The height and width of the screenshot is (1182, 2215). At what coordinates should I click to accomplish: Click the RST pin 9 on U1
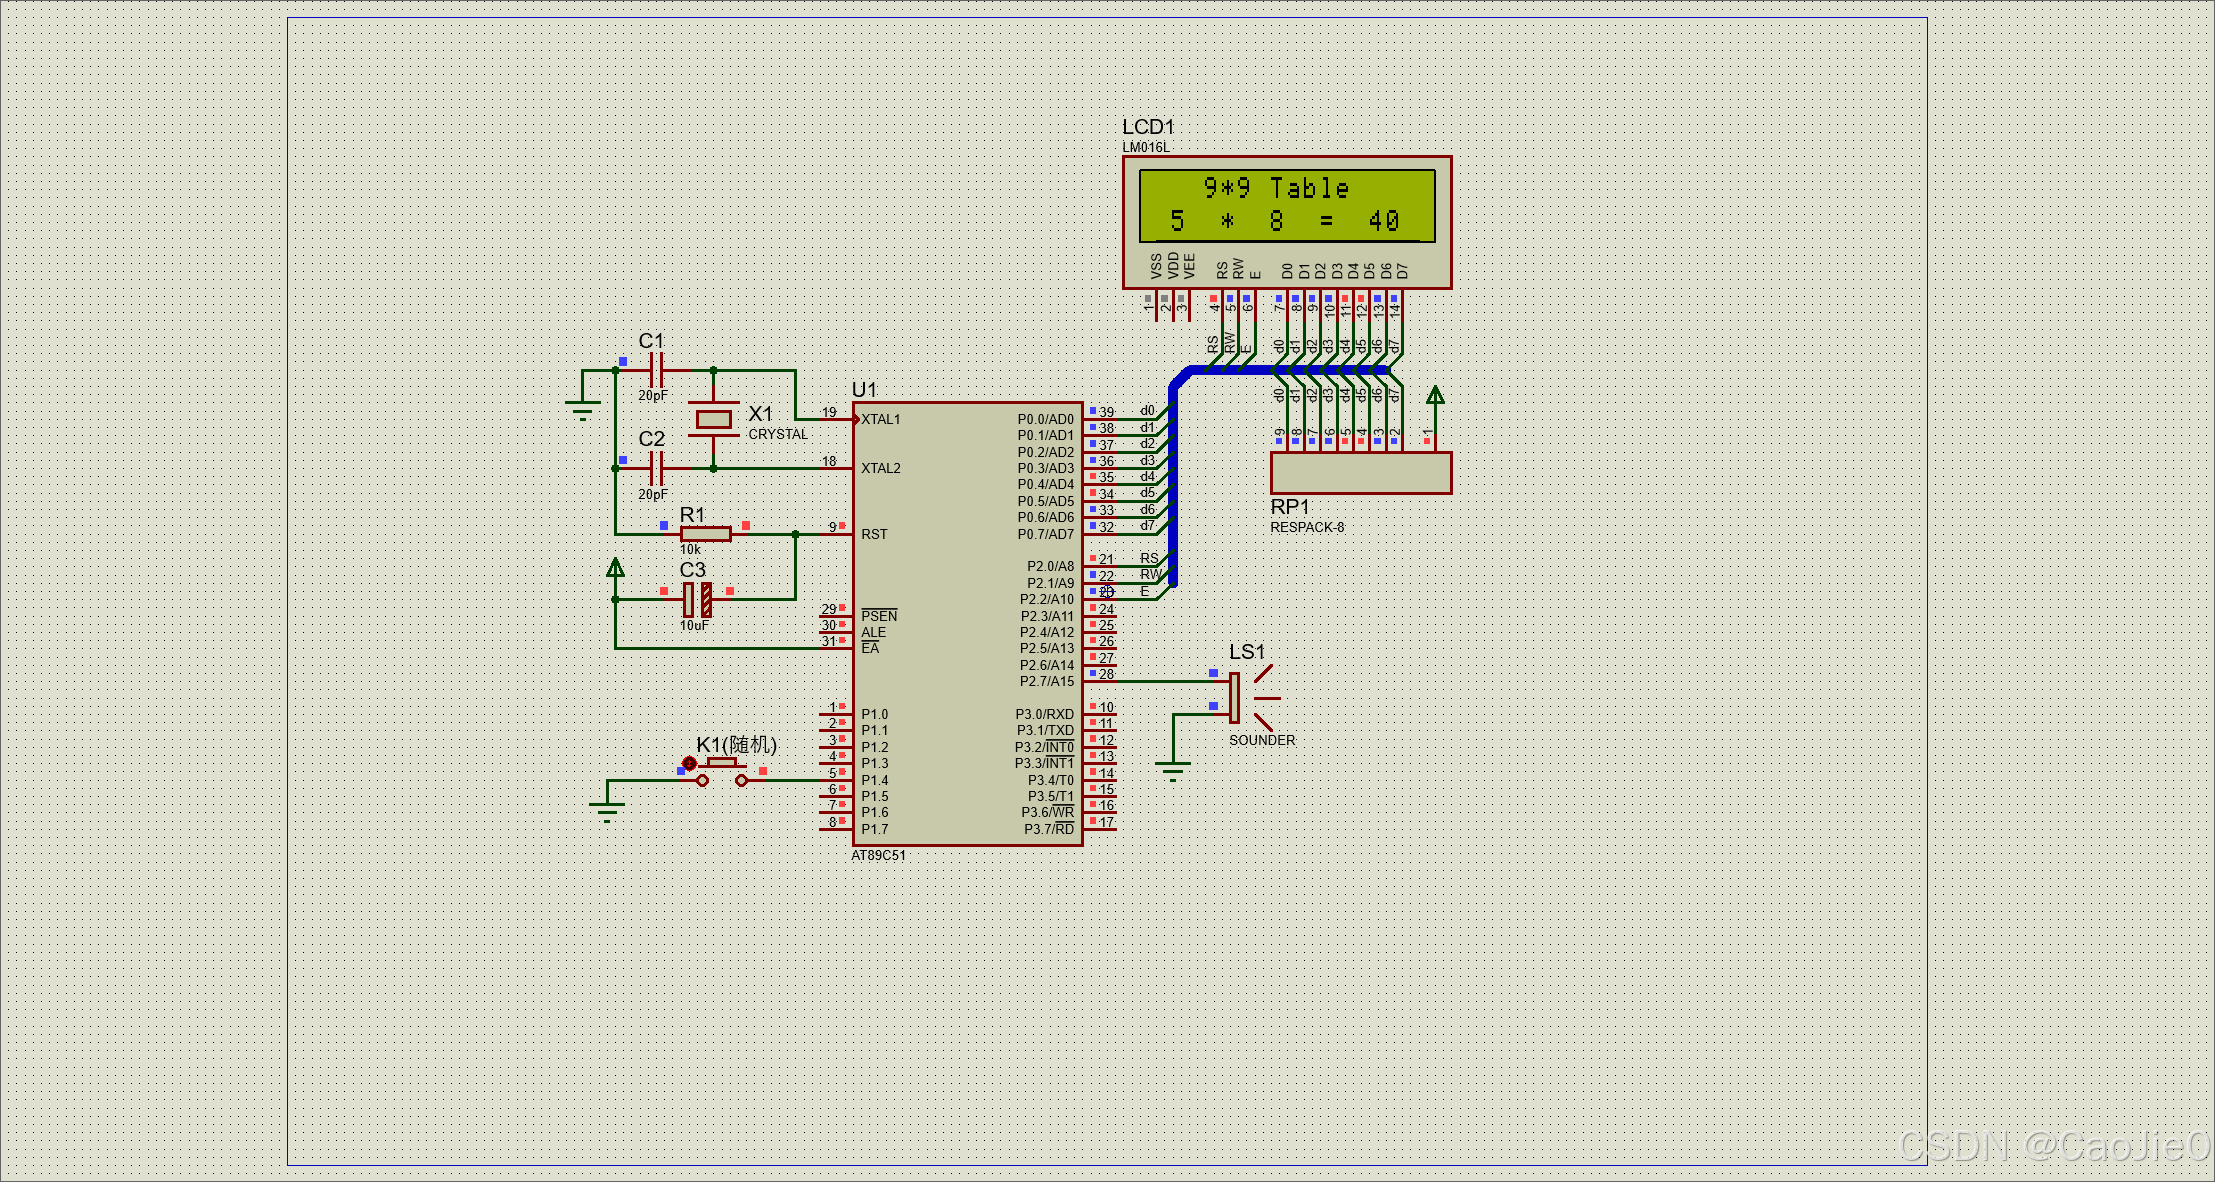pyautogui.click(x=836, y=534)
